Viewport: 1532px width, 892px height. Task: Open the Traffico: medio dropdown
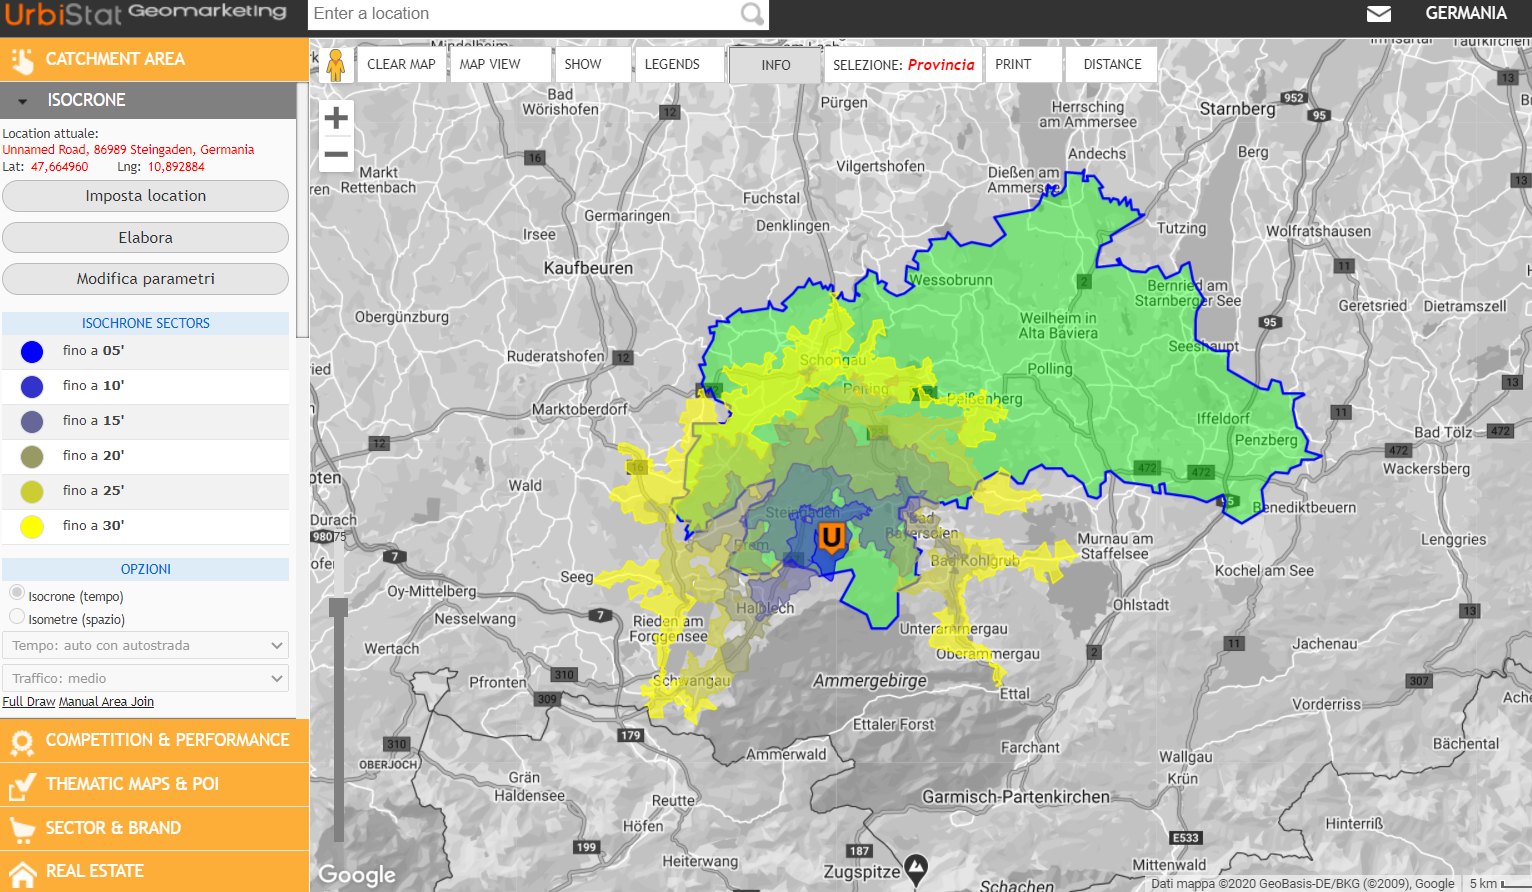coord(146,679)
